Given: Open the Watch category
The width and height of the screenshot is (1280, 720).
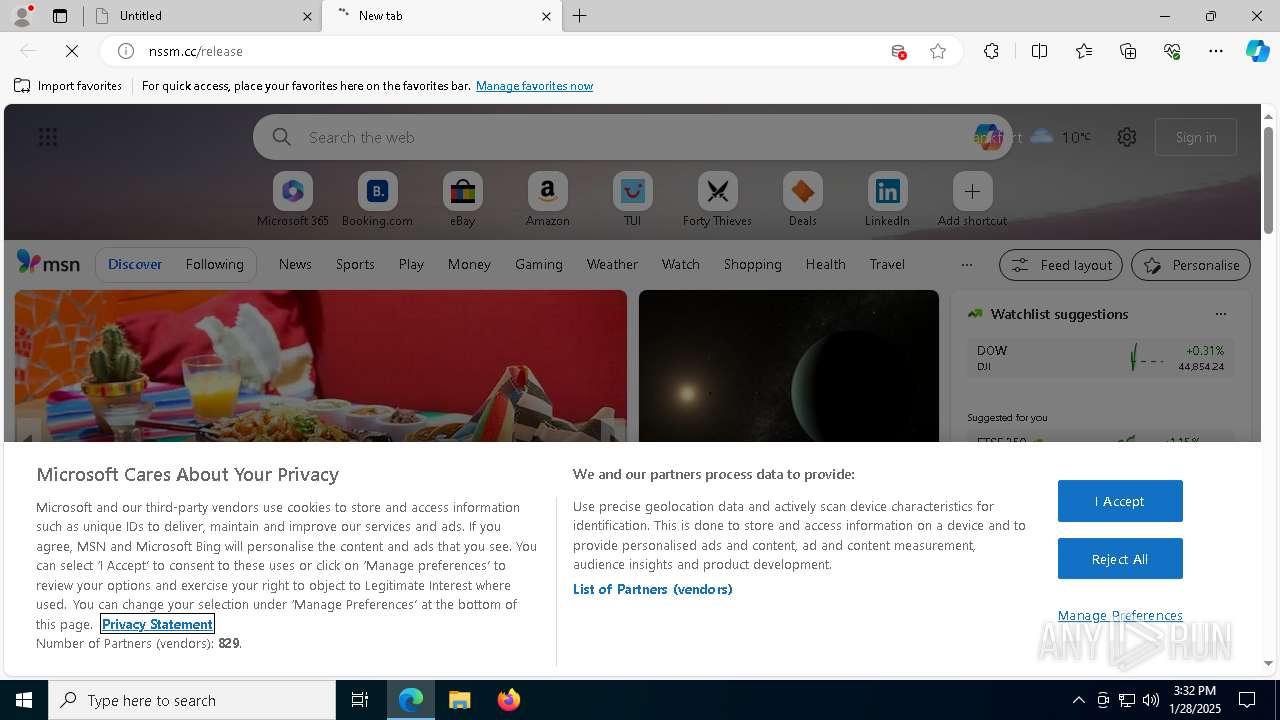Looking at the screenshot, I should [x=681, y=264].
